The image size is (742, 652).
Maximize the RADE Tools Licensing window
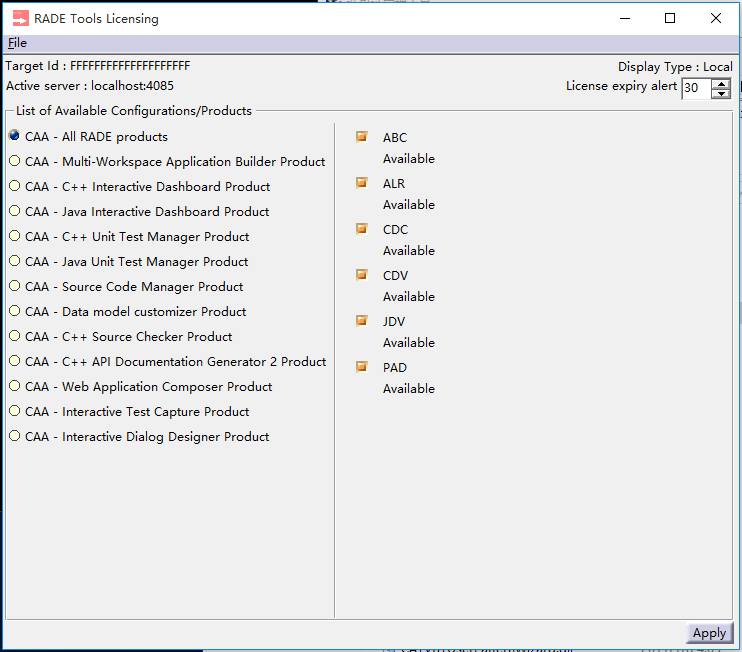(x=670, y=18)
